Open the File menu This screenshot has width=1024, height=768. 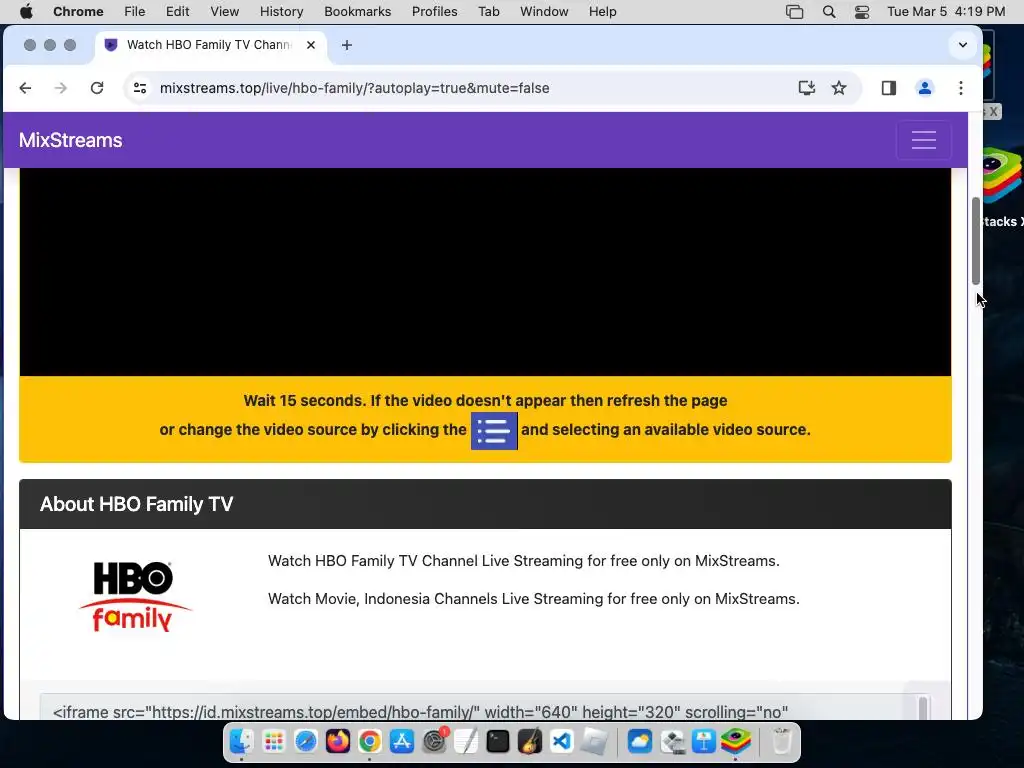coord(135,12)
